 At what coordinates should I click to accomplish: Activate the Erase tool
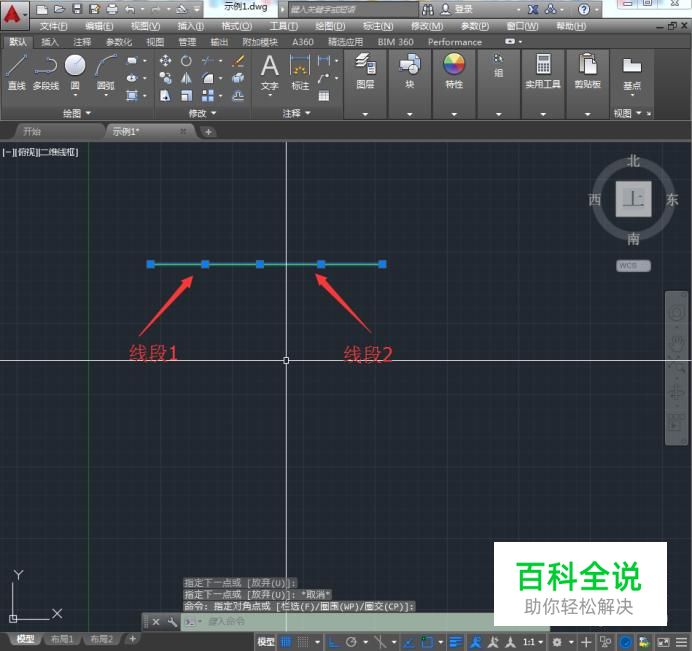point(238,60)
